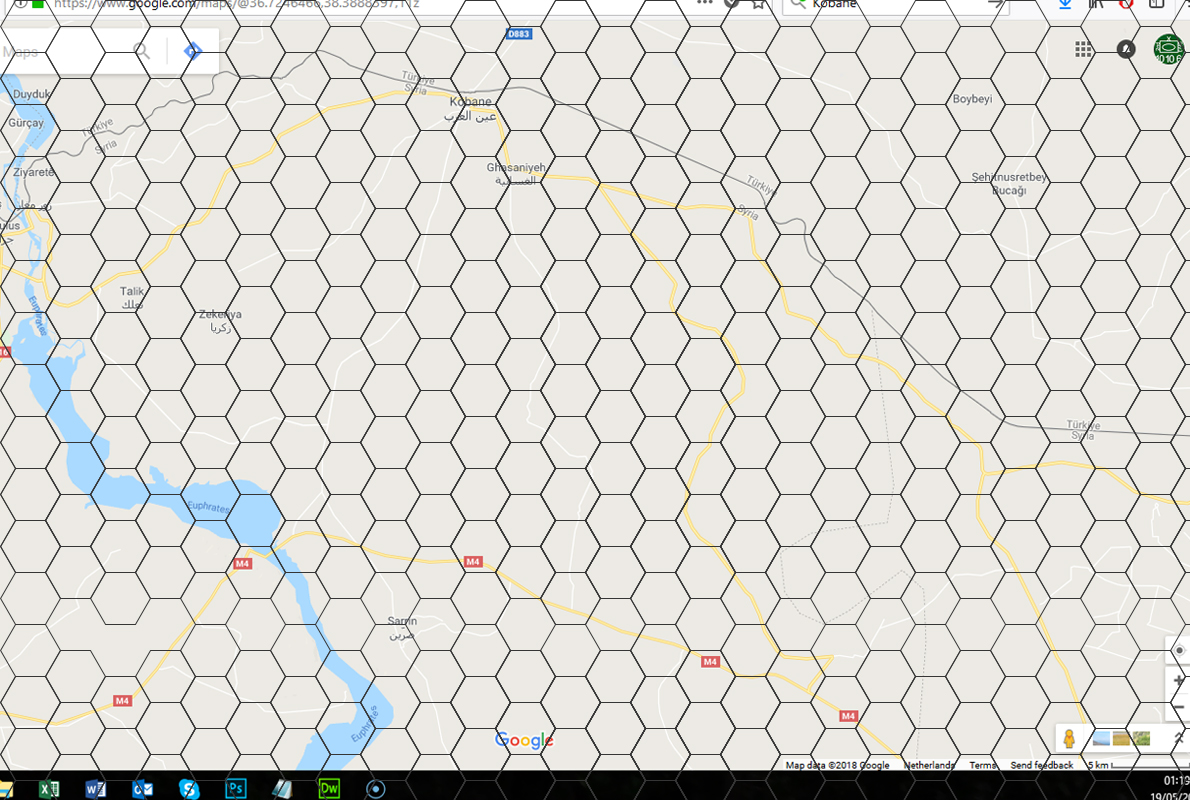1190x800 pixels.
Task: Open the green imagery thumbnail
Action: pyautogui.click(x=1141, y=739)
